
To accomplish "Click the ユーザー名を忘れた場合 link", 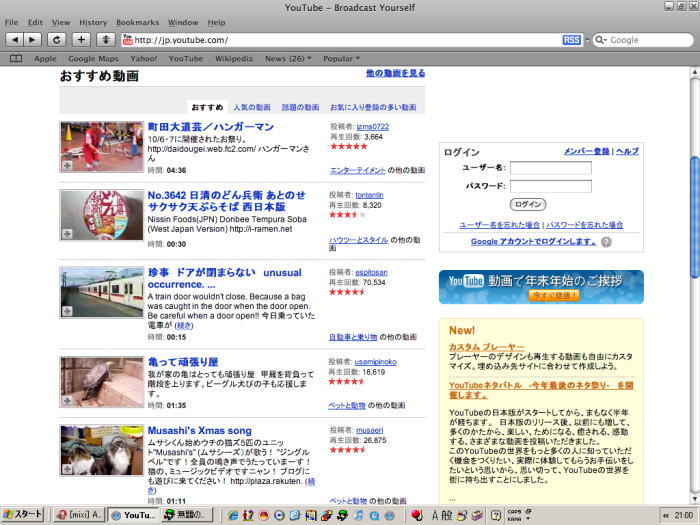I will click(x=500, y=225).
